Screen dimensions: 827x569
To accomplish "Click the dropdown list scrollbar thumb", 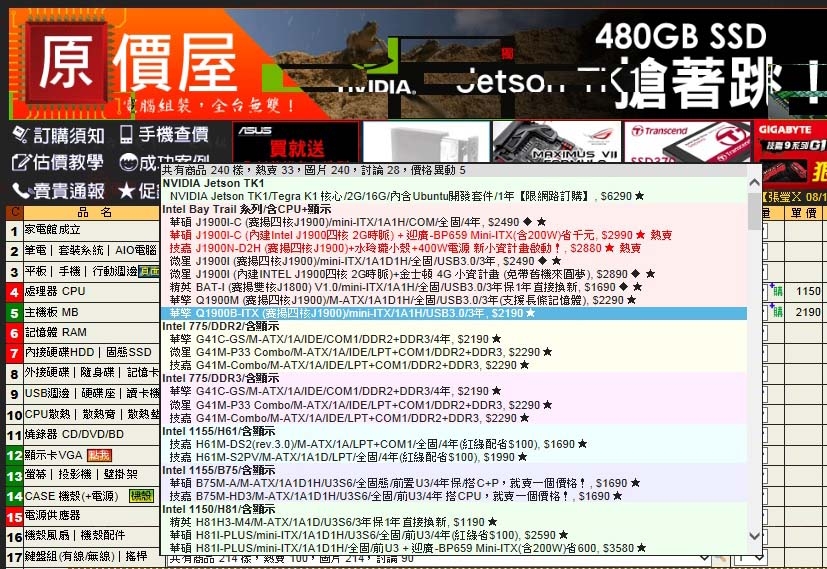I will click(754, 210).
